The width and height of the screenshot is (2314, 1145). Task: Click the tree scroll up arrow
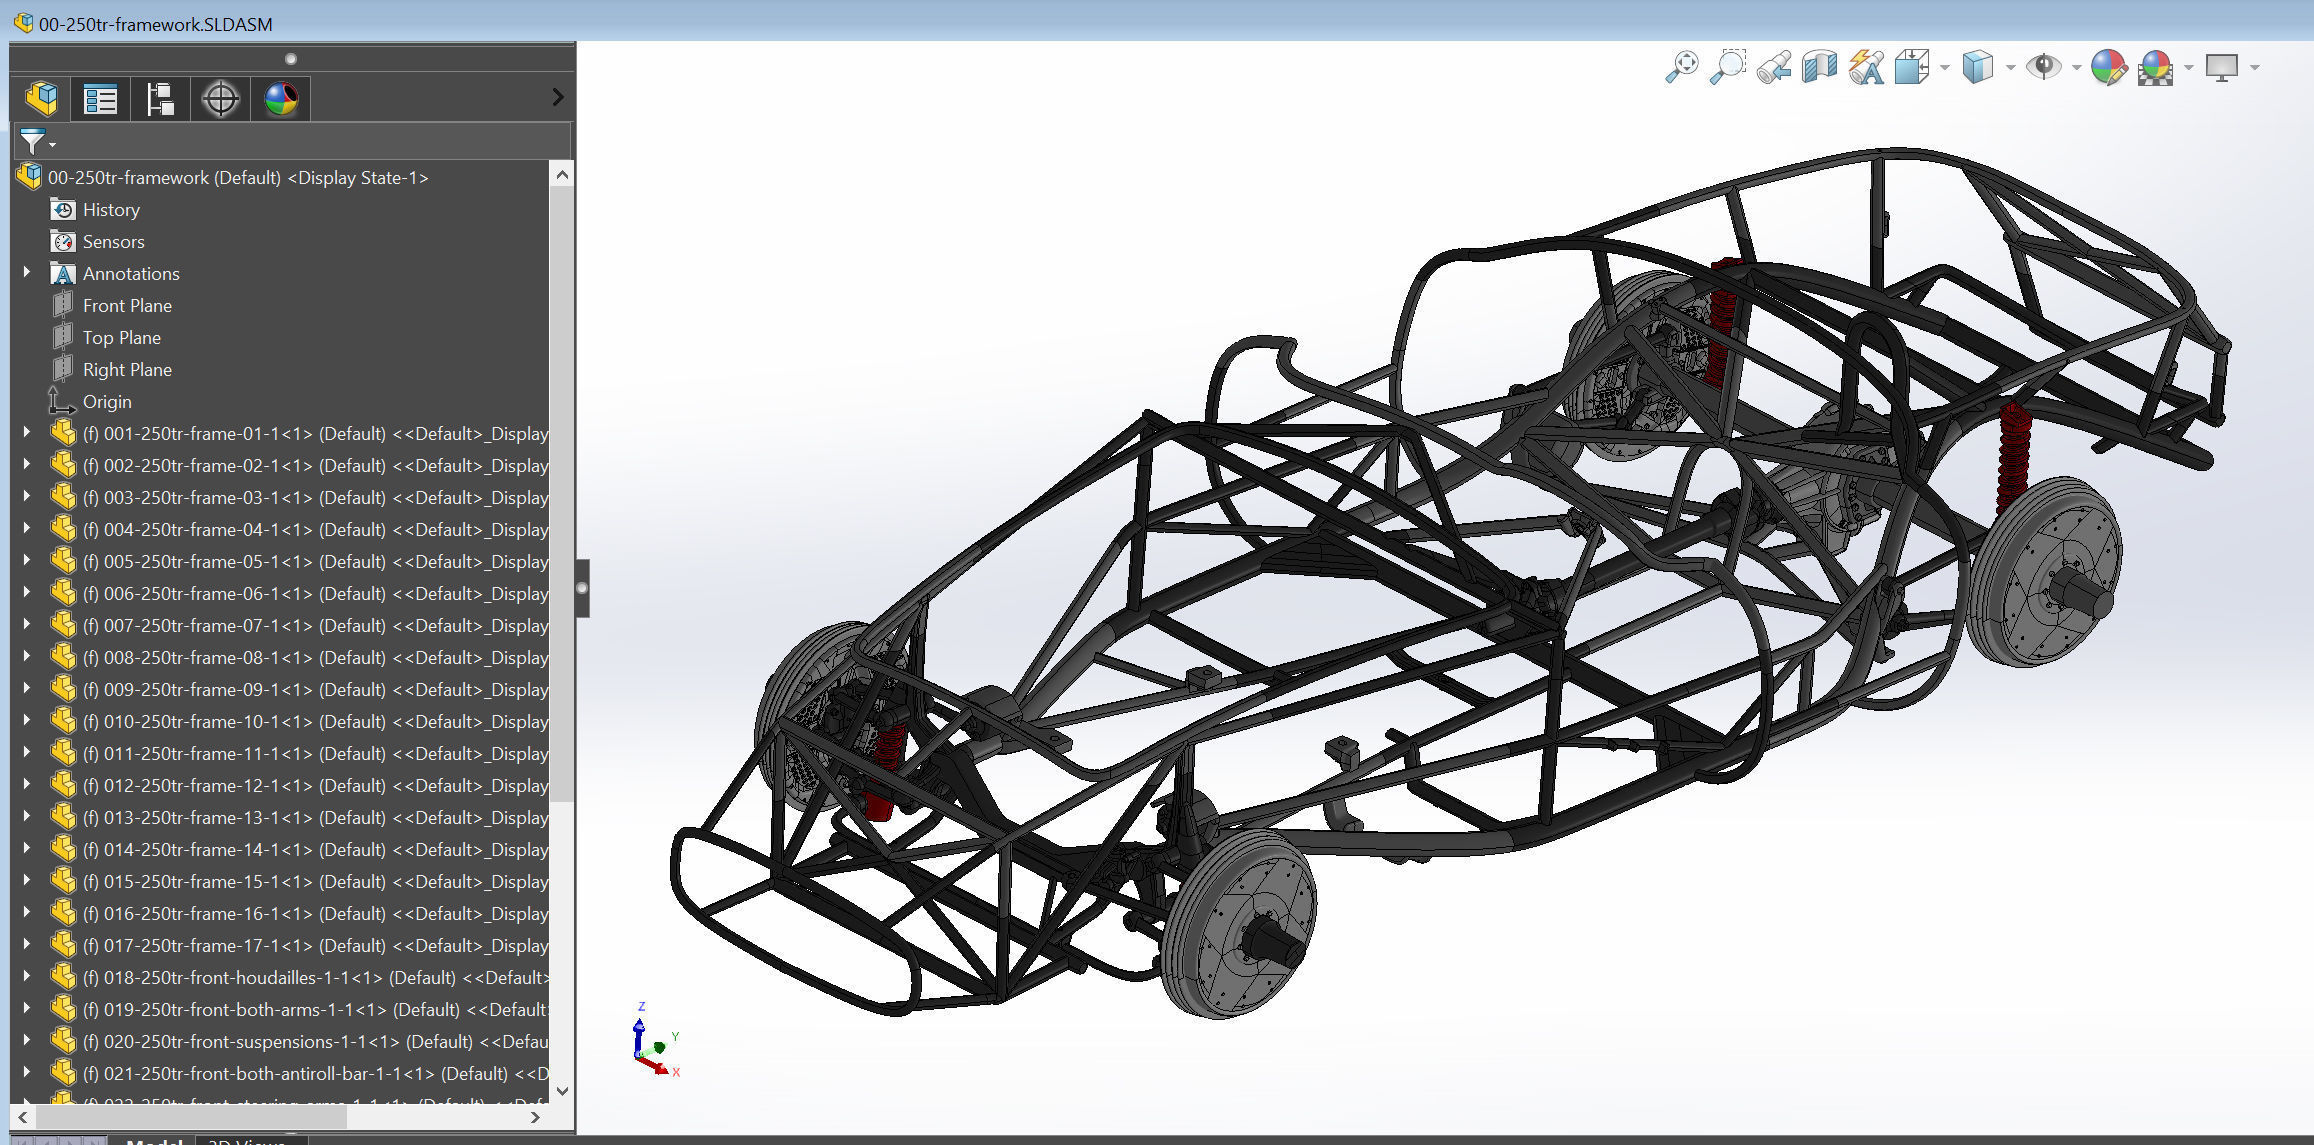pyautogui.click(x=562, y=175)
